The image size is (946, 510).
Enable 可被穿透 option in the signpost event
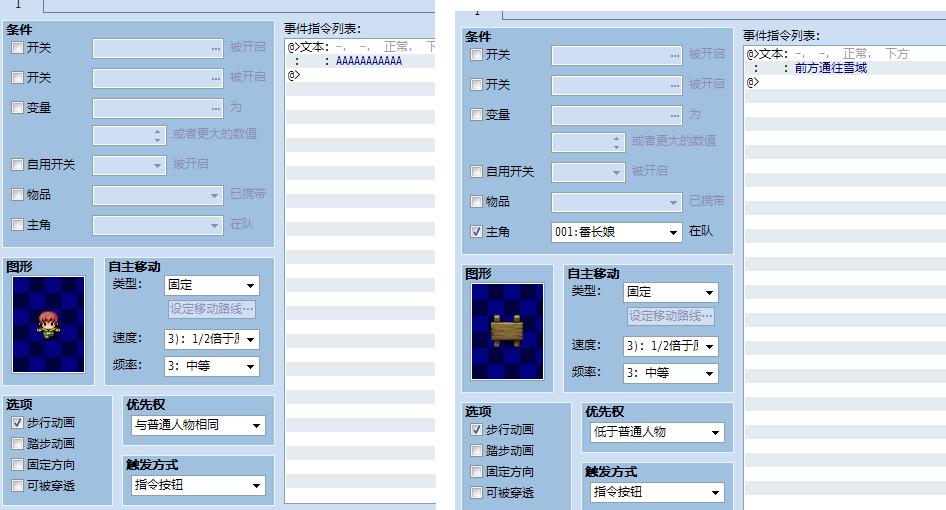point(477,492)
